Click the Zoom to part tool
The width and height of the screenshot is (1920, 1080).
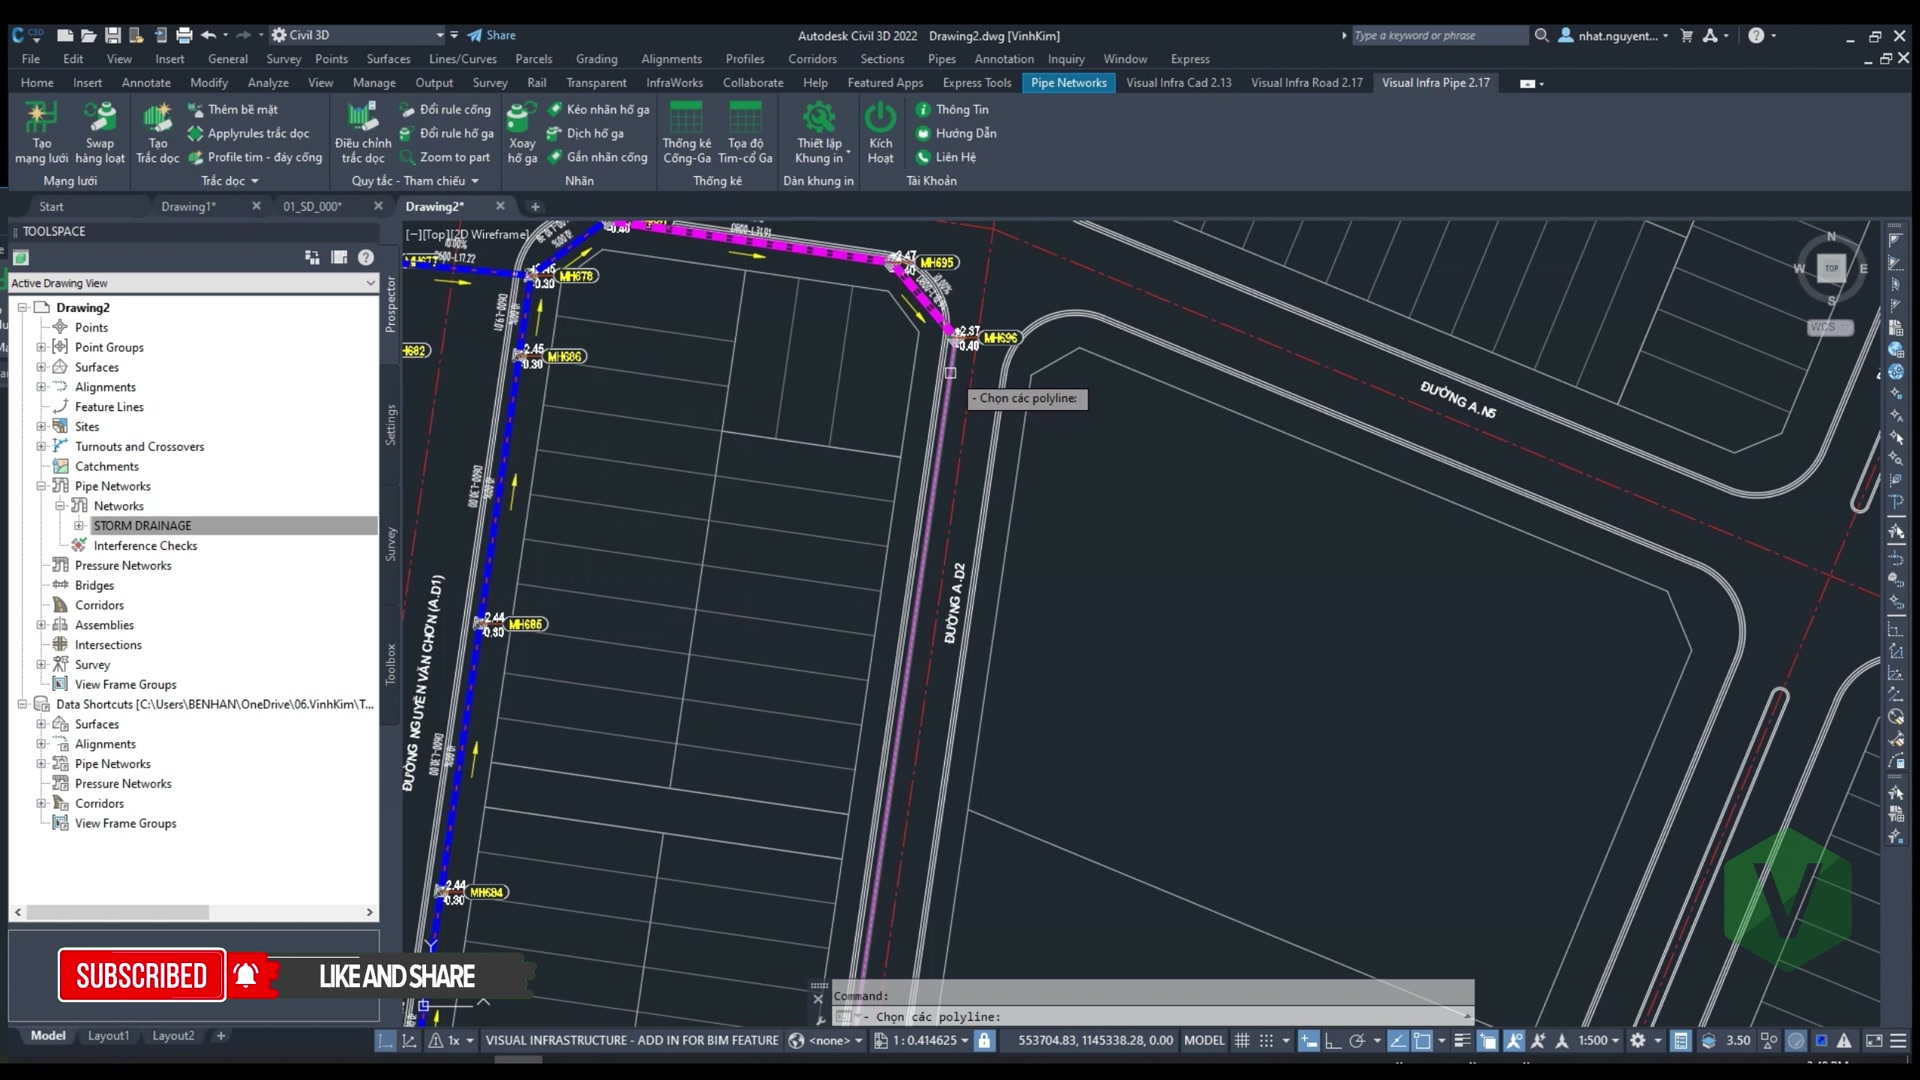point(445,157)
